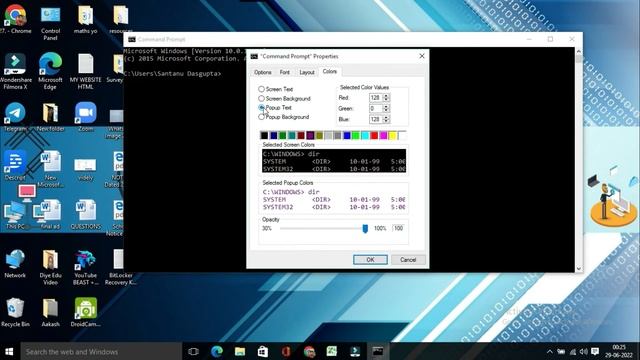Image resolution: width=640 pixels, height=360 pixels.
Task: Click the Red value input field
Action: click(376, 98)
